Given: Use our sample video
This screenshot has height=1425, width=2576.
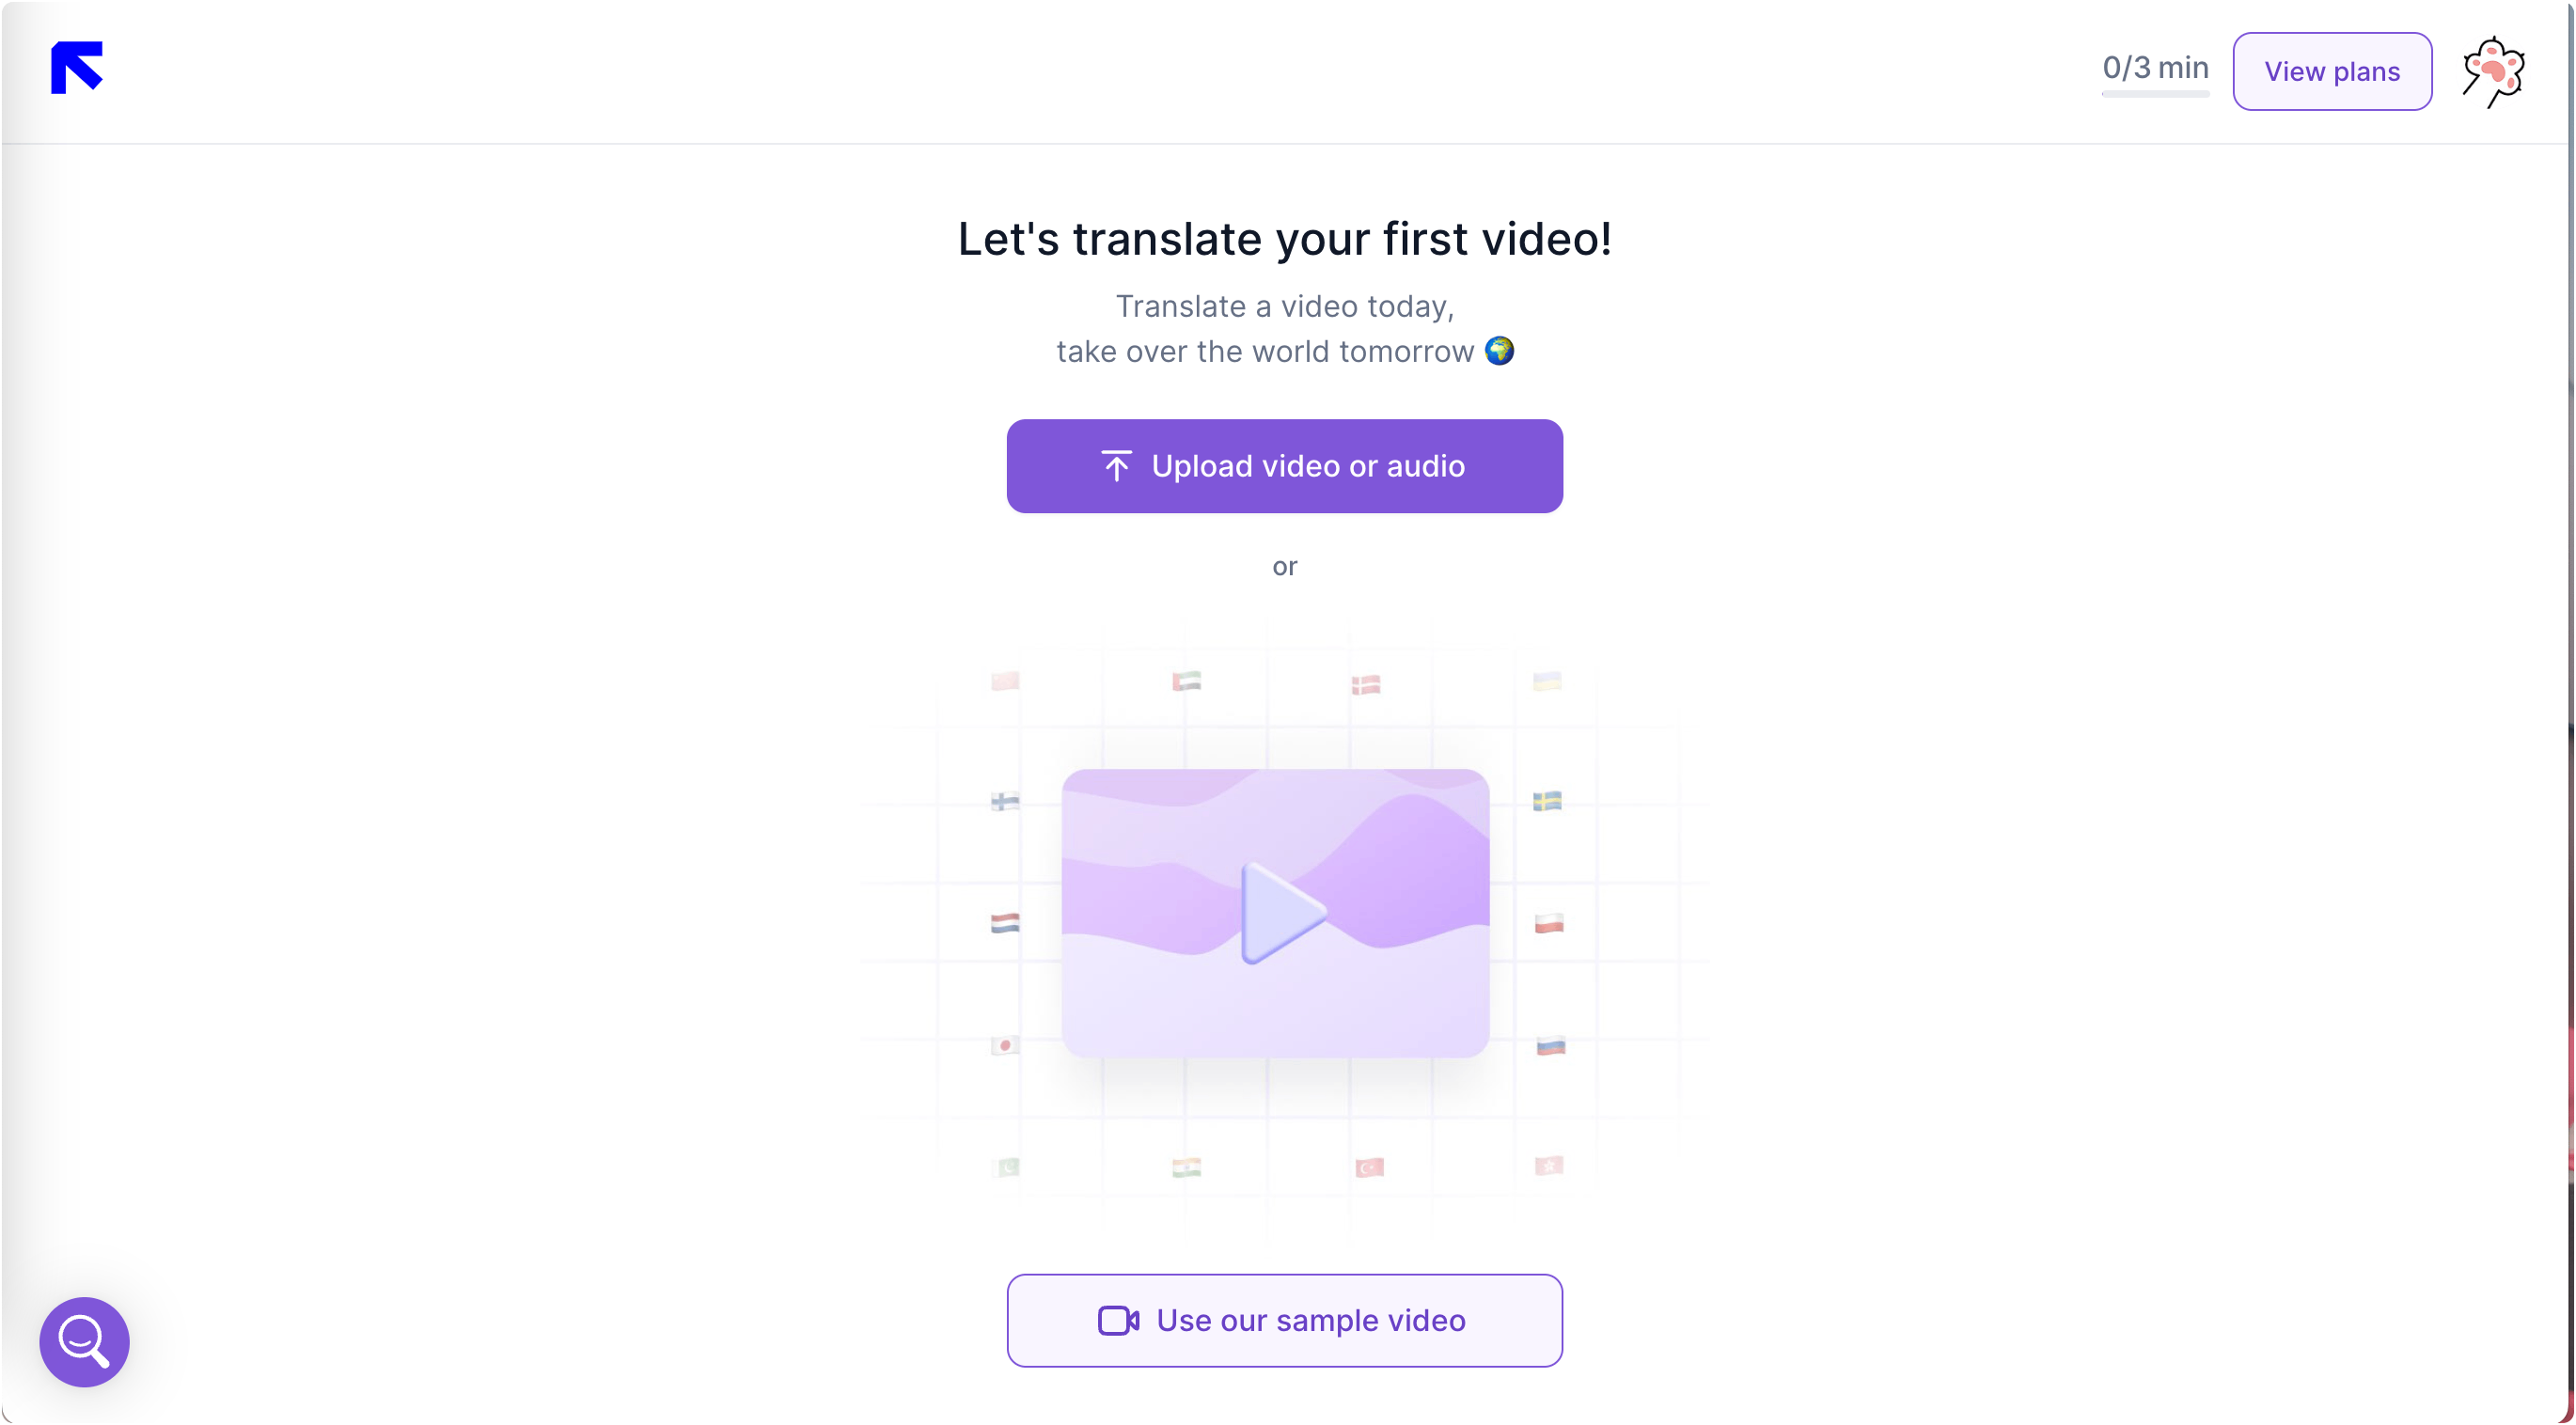Looking at the screenshot, I should tap(1284, 1321).
